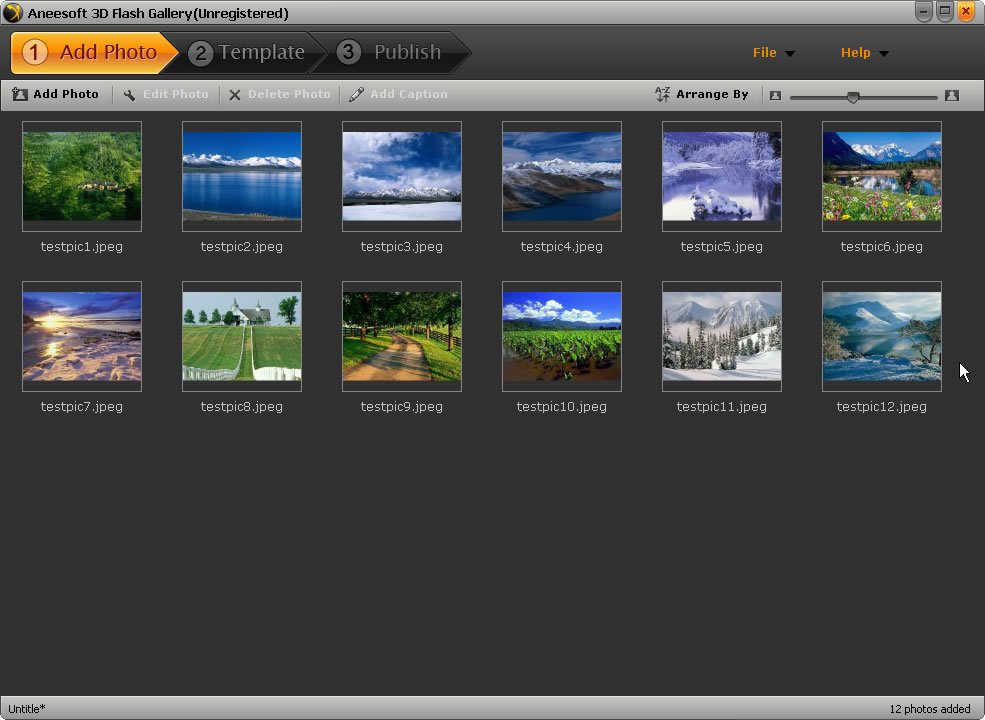985x720 pixels.
Task: Click the Delete Photo X icon
Action: [x=235, y=95]
